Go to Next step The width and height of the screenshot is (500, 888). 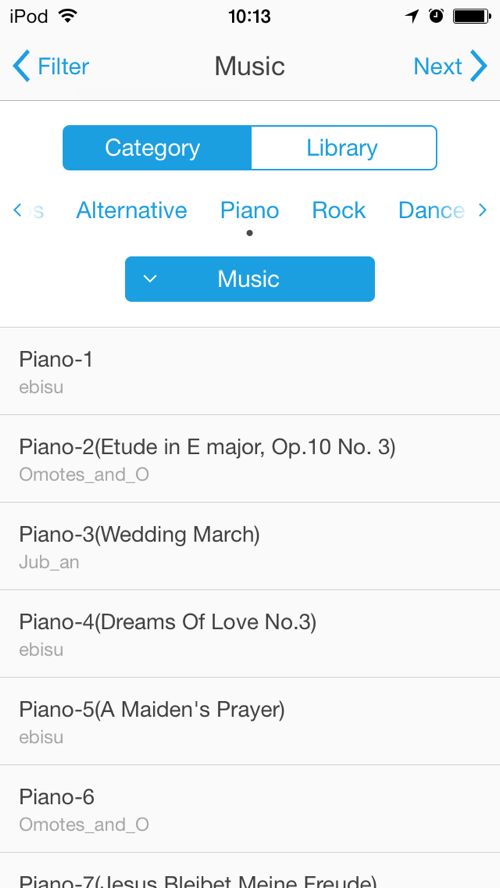click(438, 66)
